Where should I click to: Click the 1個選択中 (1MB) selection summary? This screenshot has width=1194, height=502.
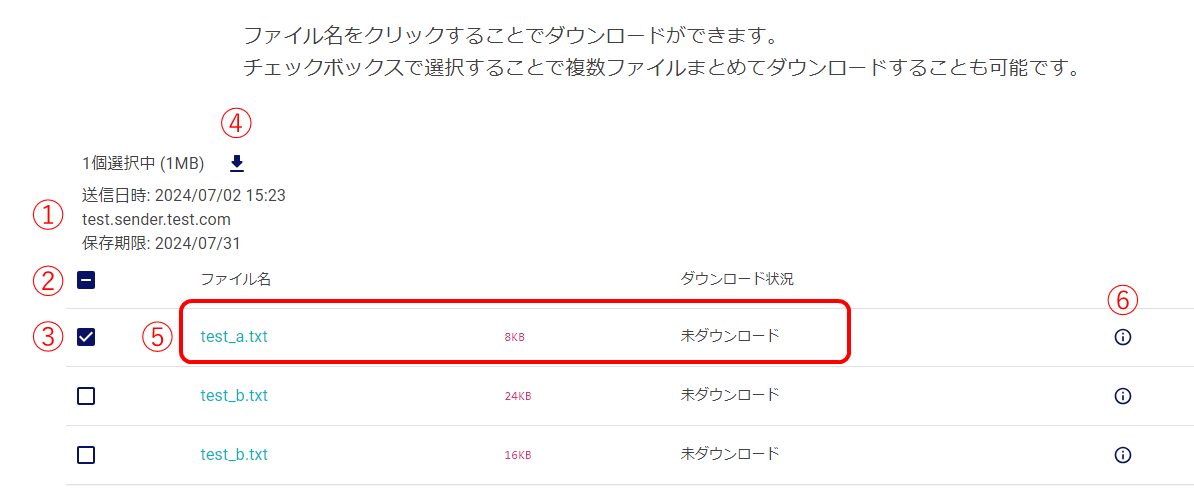tap(144, 164)
